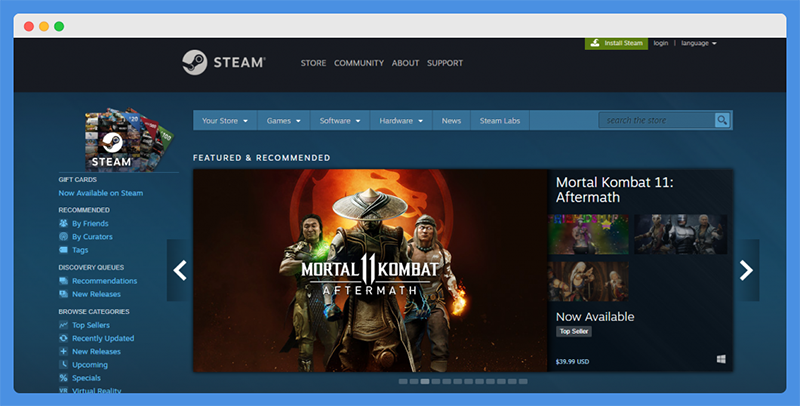Open the Mortal Kombat 11 Aftermath banner image
Screen dimensions: 800x406
[x=370, y=270]
